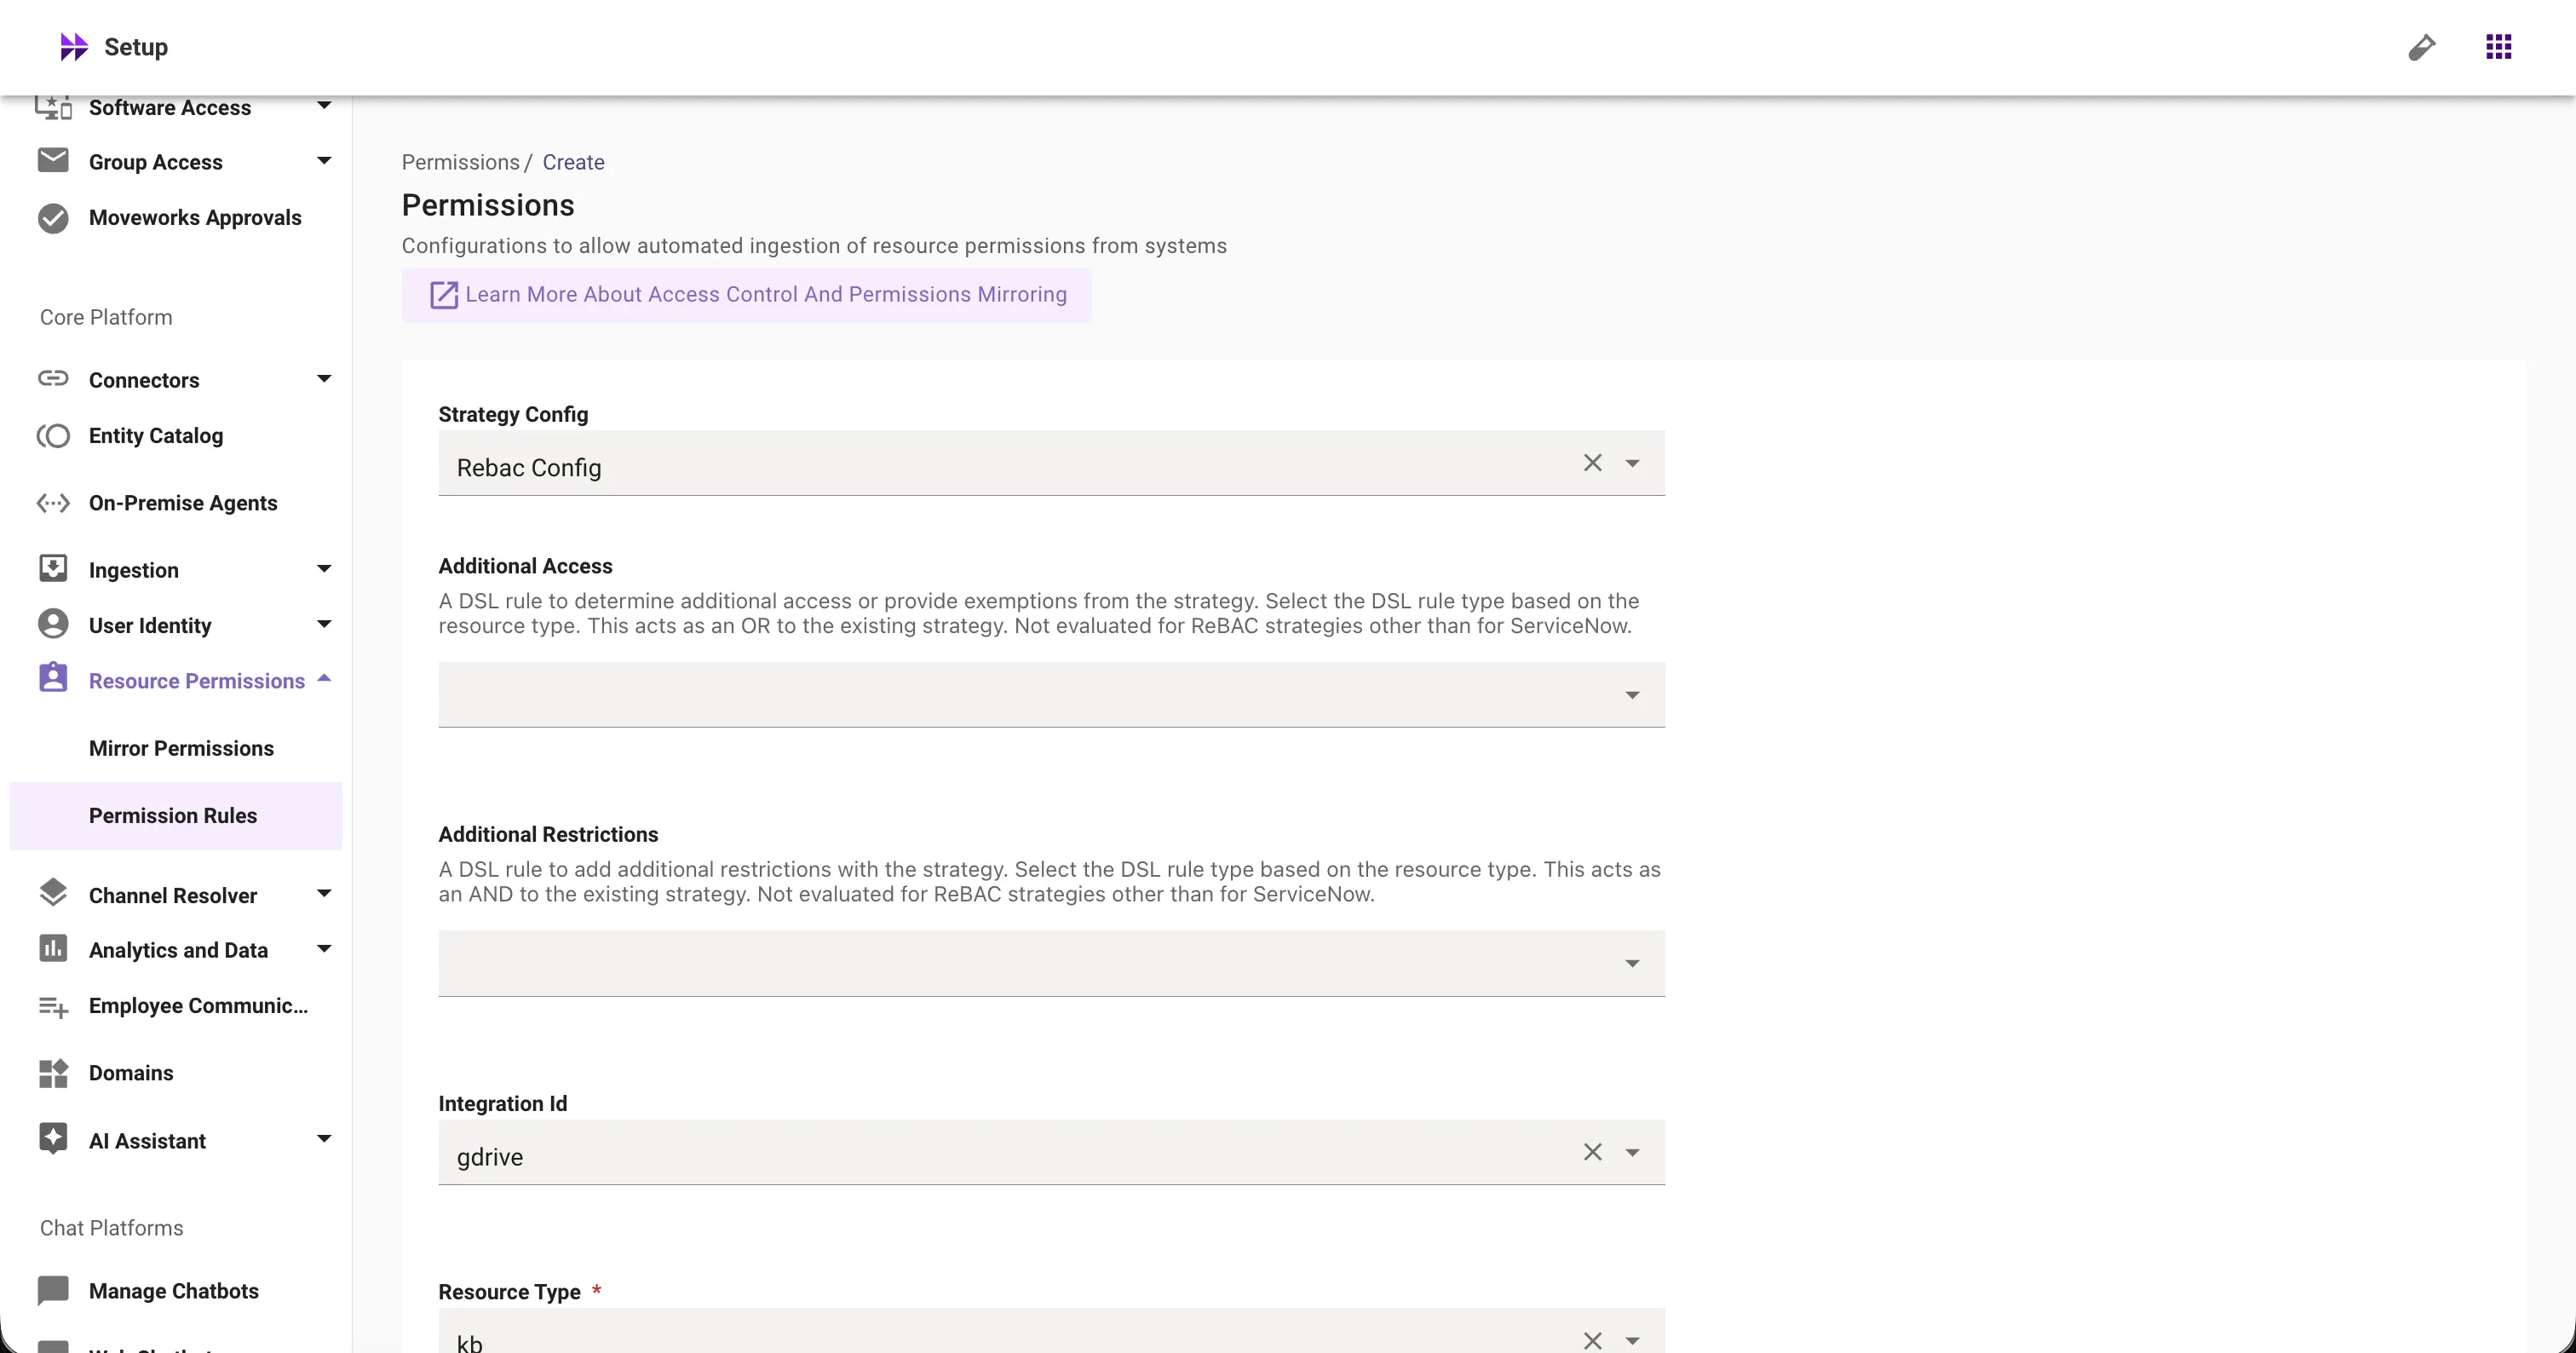Click the Manage Chatbots chat icon
The image size is (2576, 1353).
pos(53,1291)
